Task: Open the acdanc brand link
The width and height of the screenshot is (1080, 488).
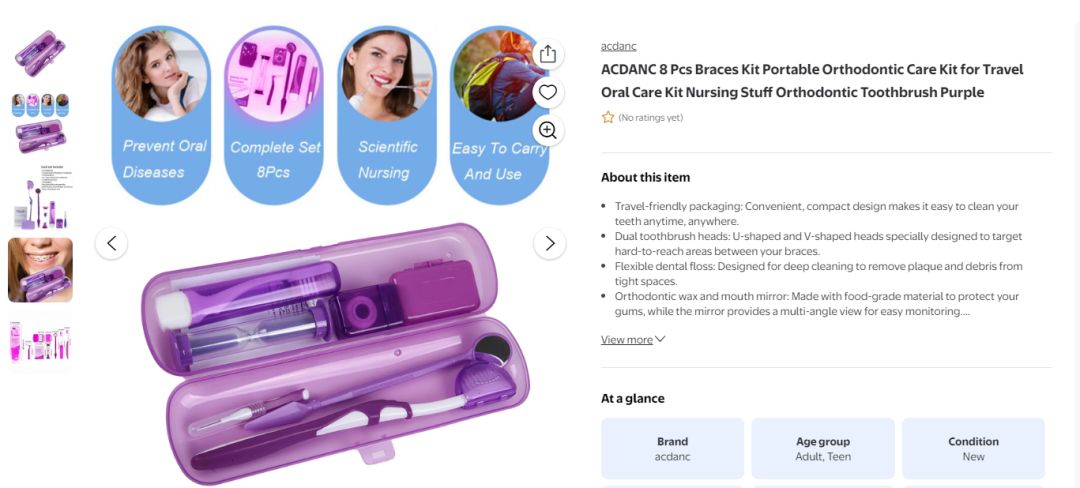Action: tap(619, 46)
